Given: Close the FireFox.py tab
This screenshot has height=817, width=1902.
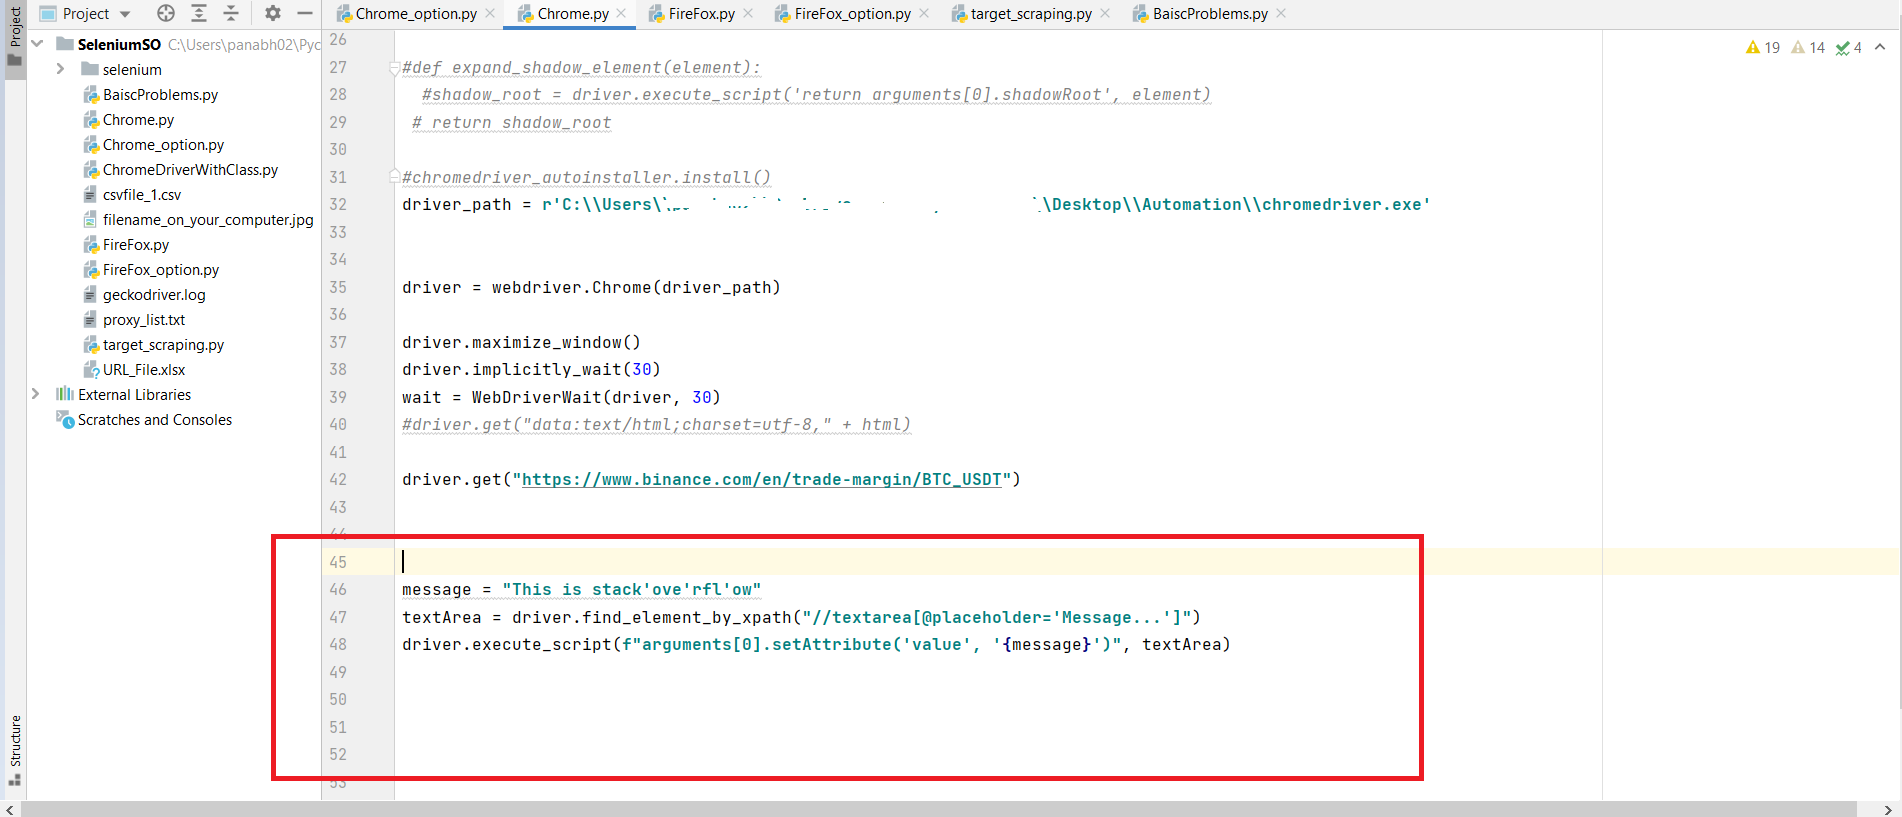Looking at the screenshot, I should (x=748, y=14).
